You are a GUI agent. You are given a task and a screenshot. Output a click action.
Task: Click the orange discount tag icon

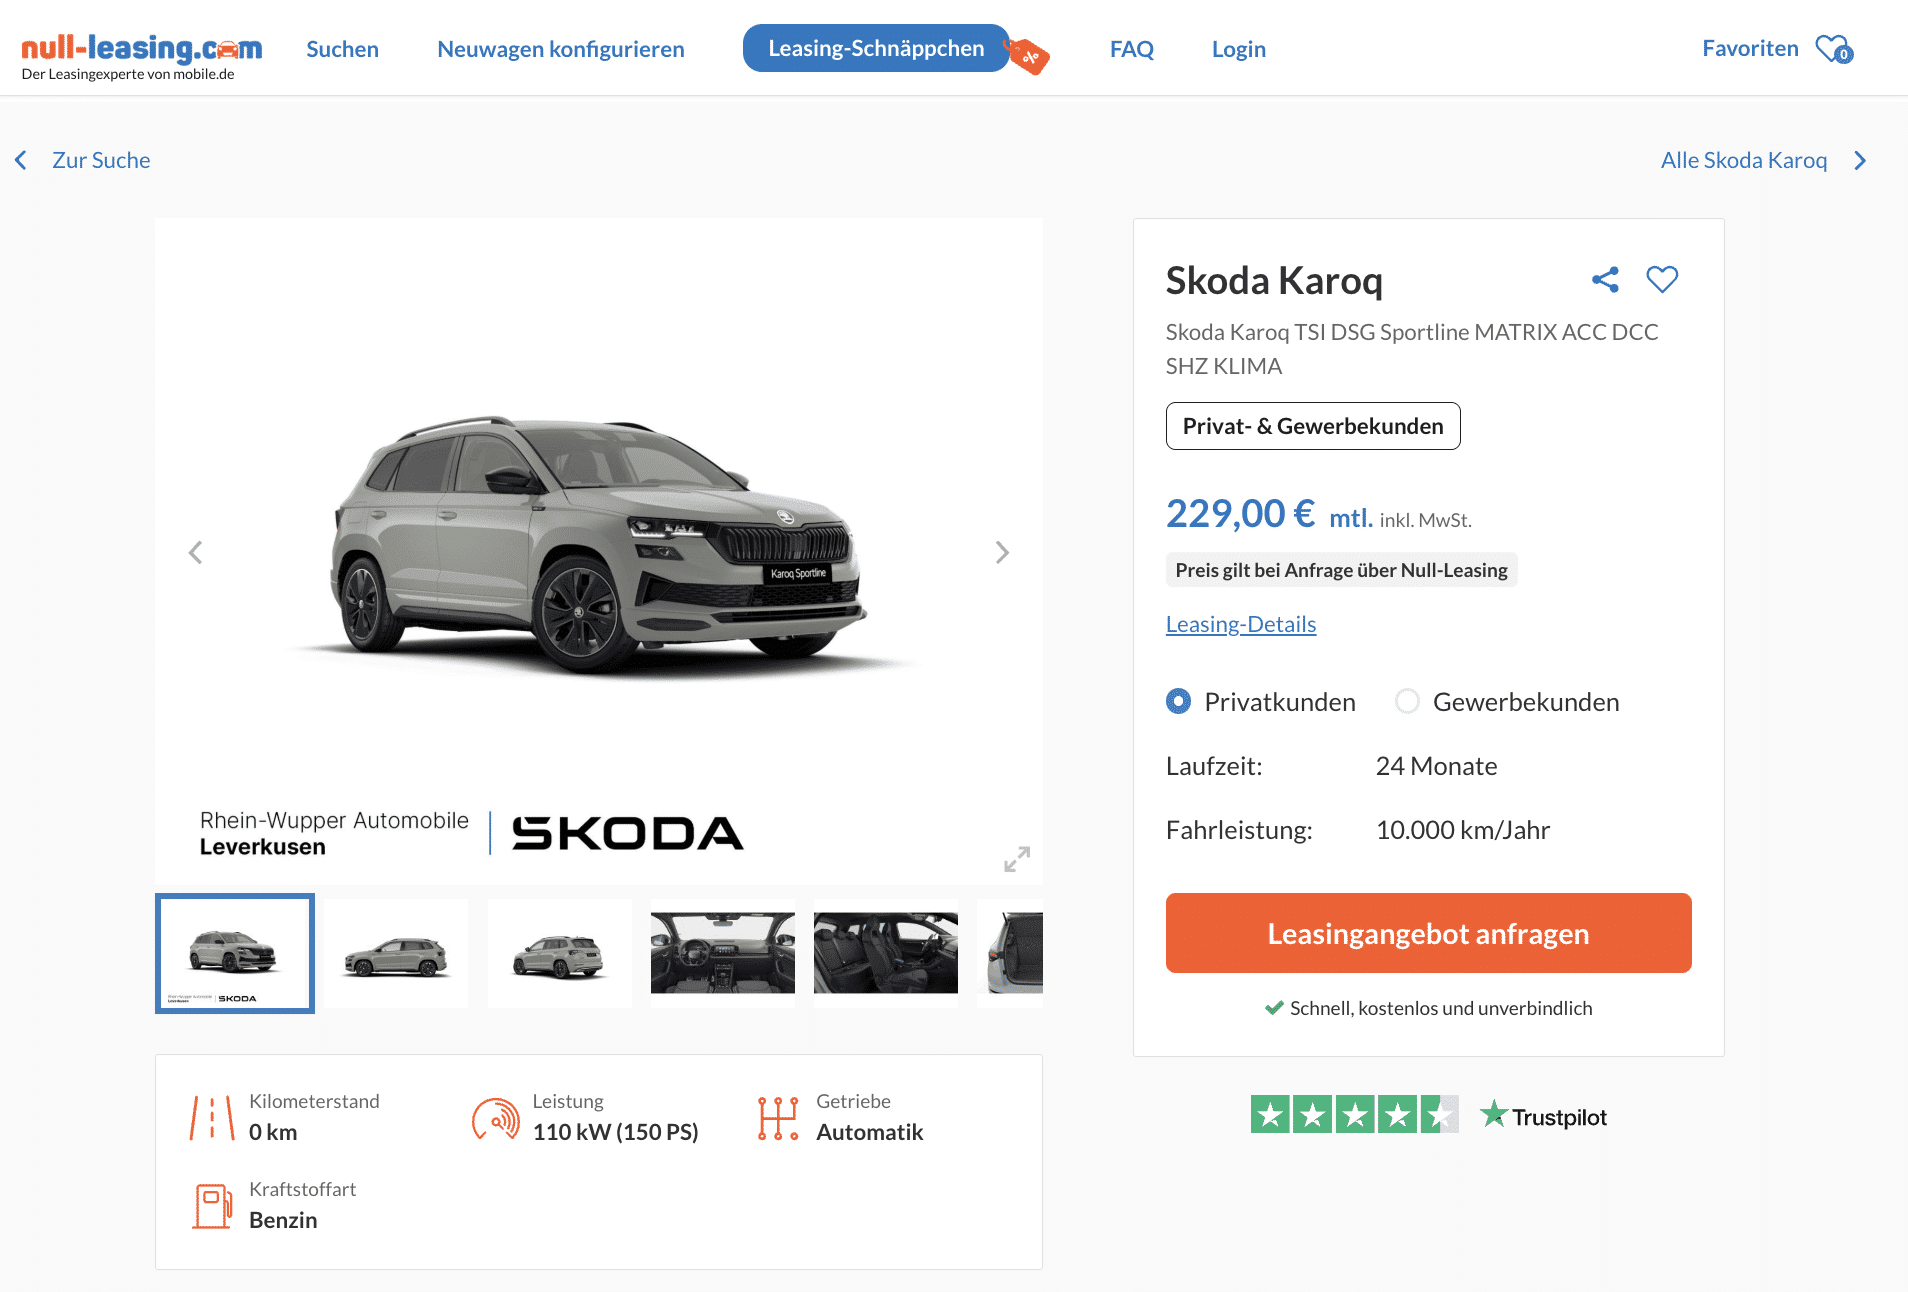coord(1028,56)
